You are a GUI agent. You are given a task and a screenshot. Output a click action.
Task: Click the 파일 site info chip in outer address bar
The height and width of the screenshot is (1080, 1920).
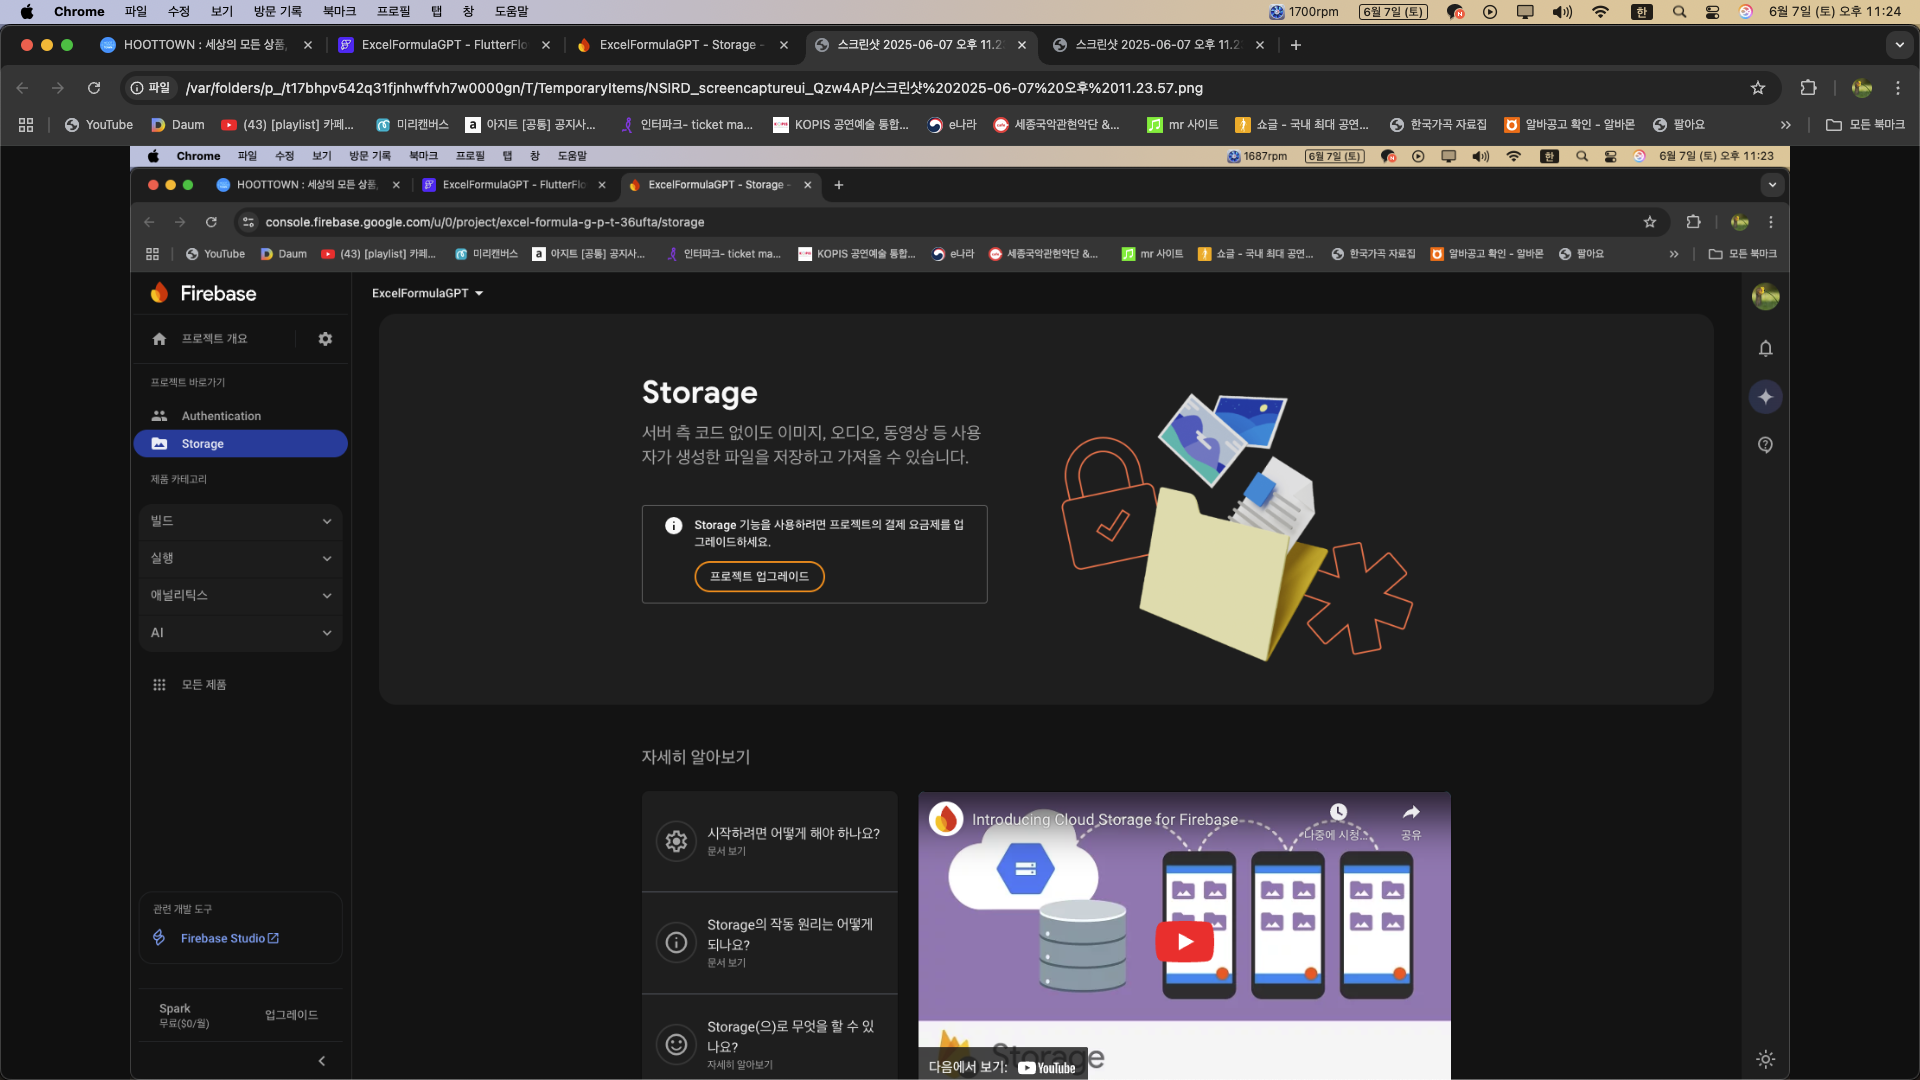tap(151, 88)
